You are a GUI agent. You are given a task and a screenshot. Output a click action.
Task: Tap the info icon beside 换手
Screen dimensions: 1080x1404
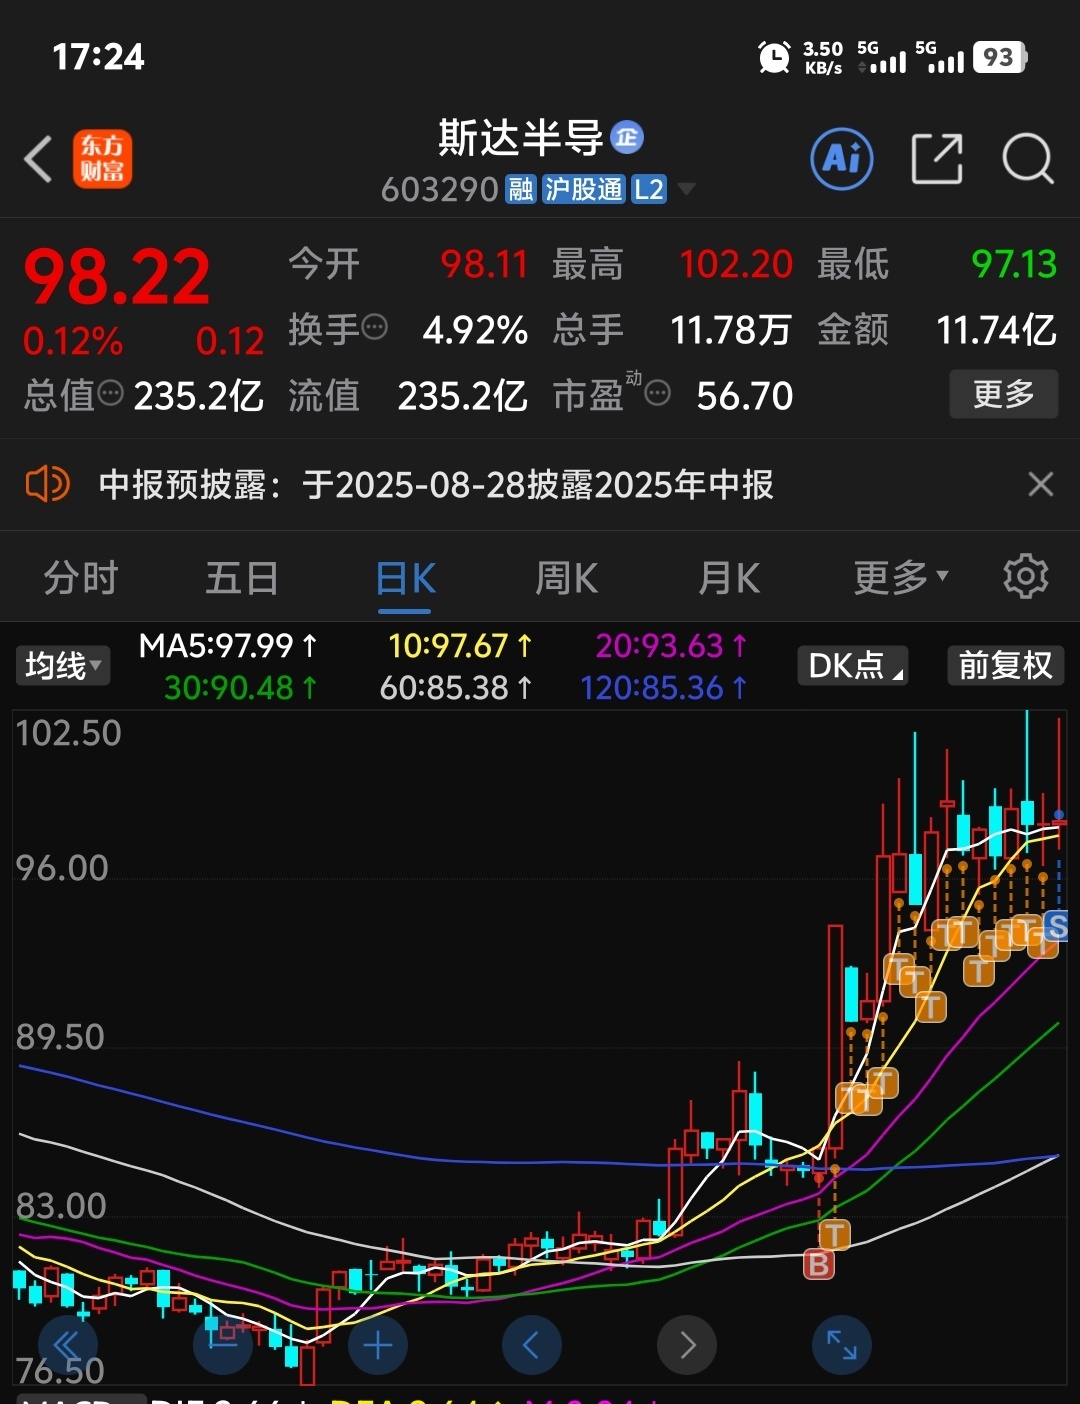(374, 327)
